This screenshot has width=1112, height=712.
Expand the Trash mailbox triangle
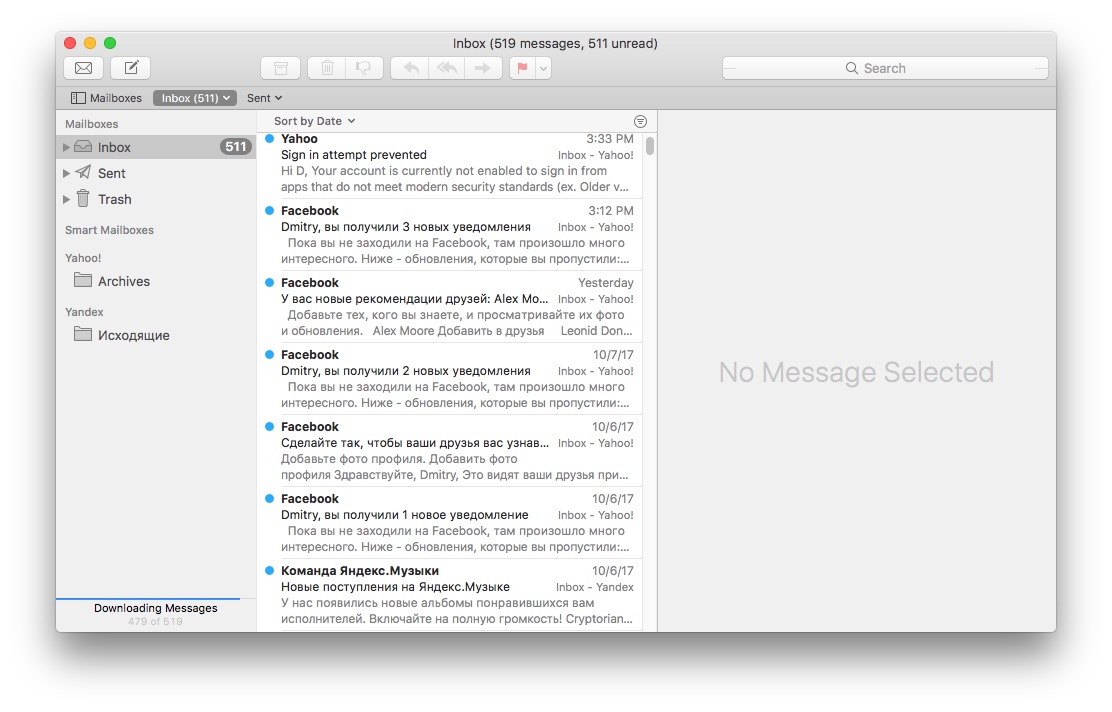coord(67,199)
